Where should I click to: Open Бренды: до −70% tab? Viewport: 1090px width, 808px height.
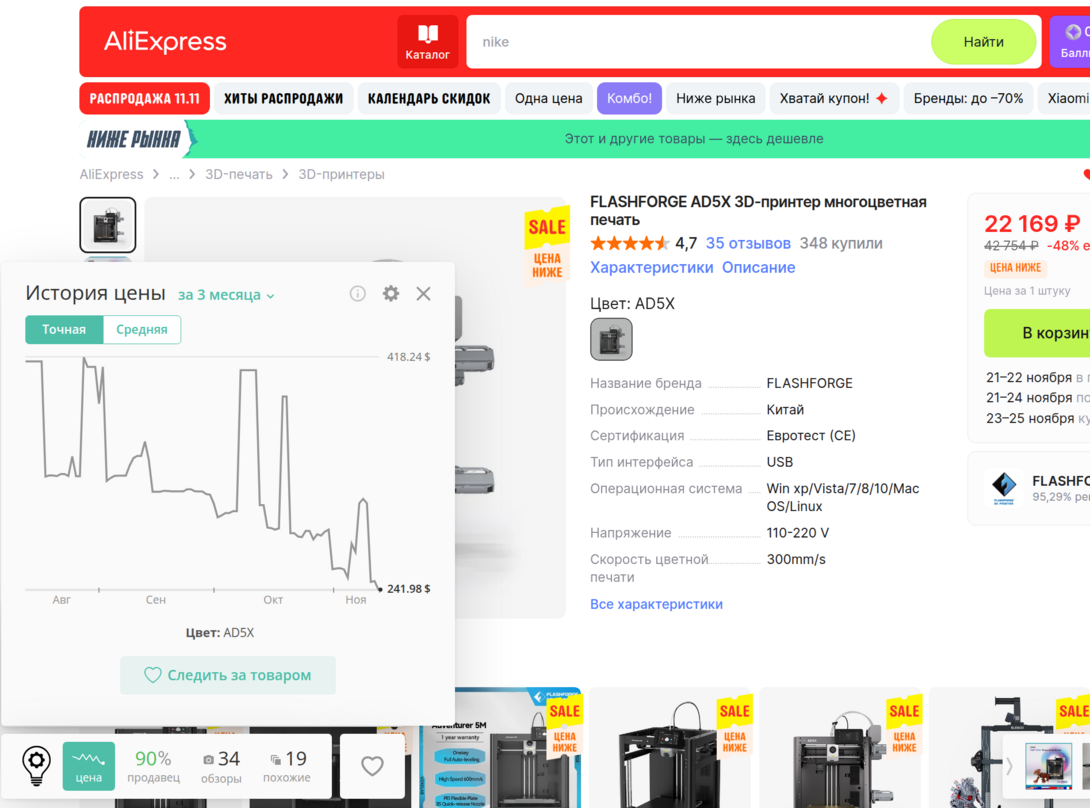(968, 99)
